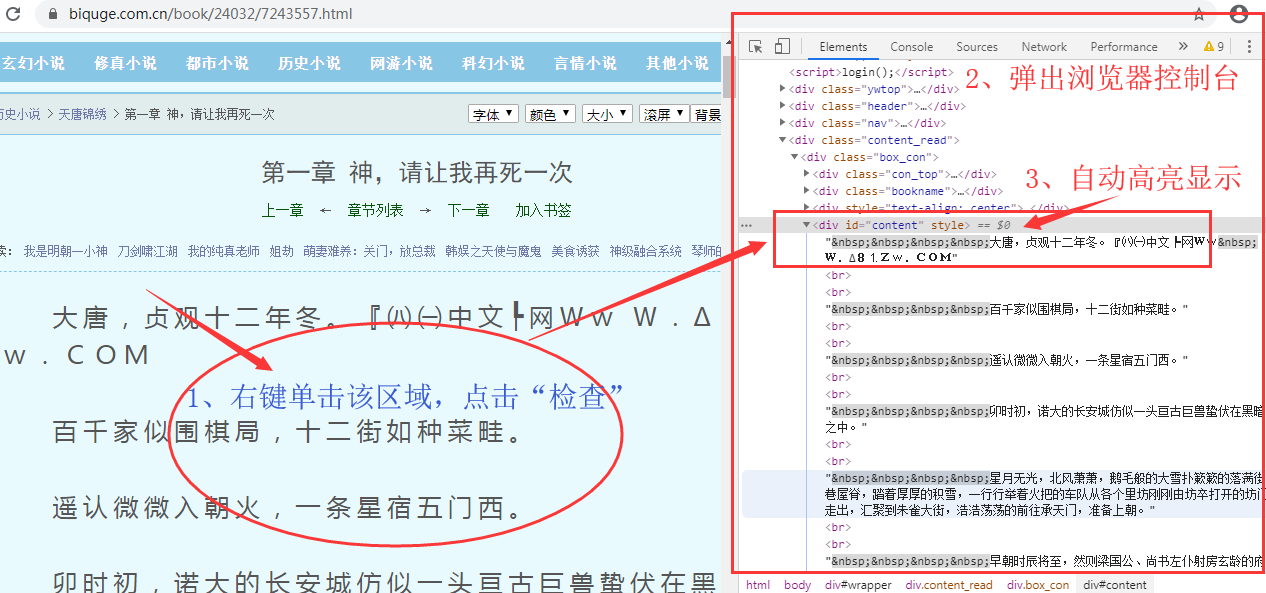Open the 滚屏 auto-scroll dropdown
The width and height of the screenshot is (1266, 593).
(663, 114)
